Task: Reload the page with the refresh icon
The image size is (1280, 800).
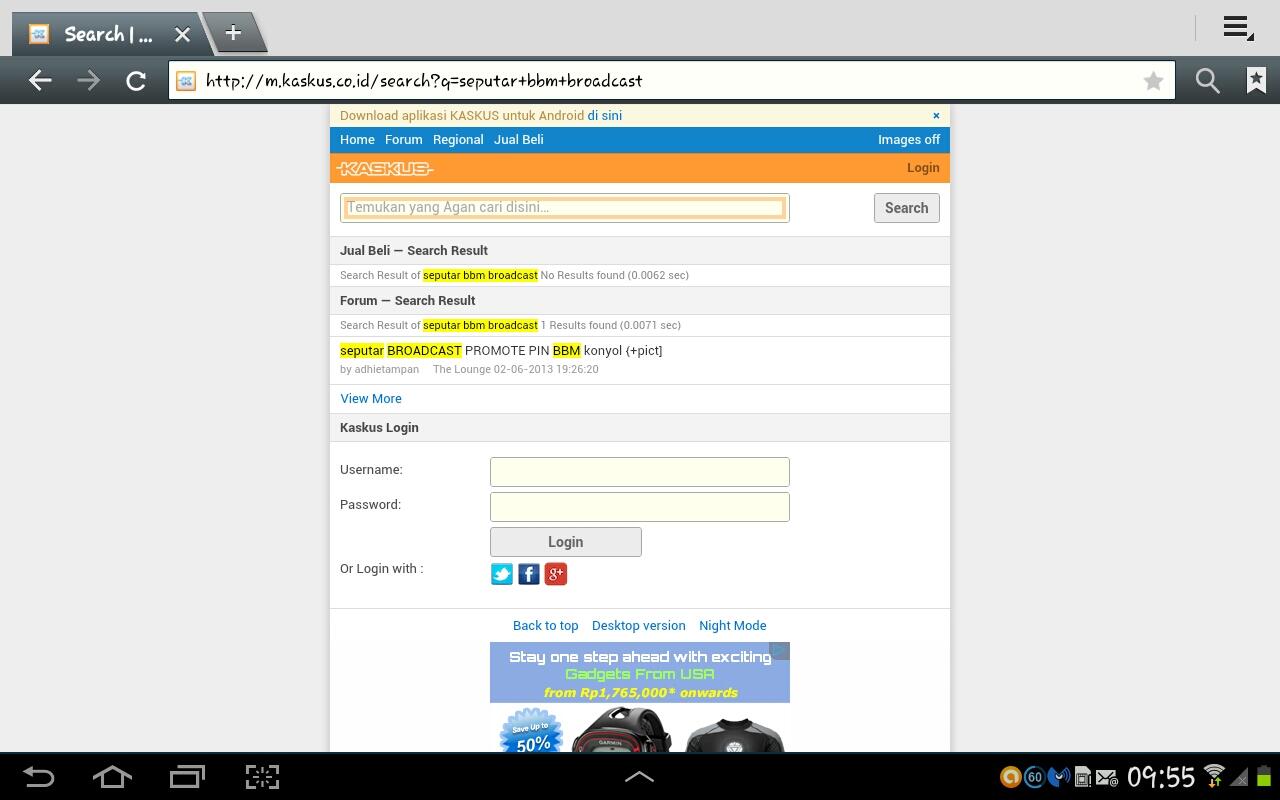Action: point(136,81)
